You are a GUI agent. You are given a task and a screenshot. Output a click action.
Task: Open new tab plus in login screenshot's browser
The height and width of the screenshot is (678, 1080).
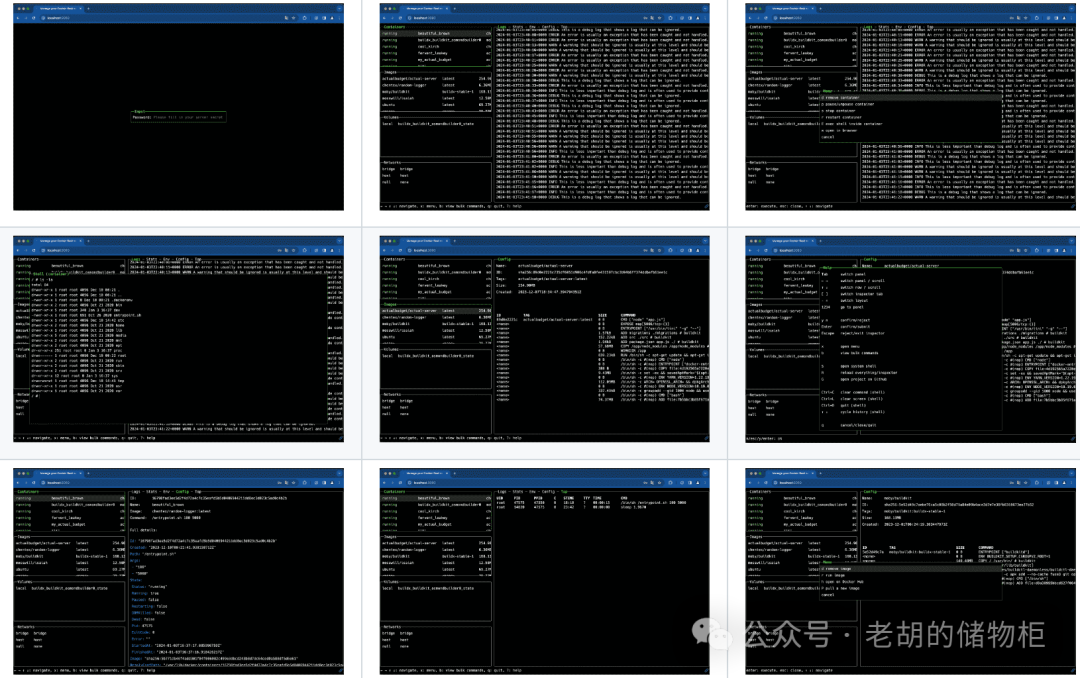88,8
